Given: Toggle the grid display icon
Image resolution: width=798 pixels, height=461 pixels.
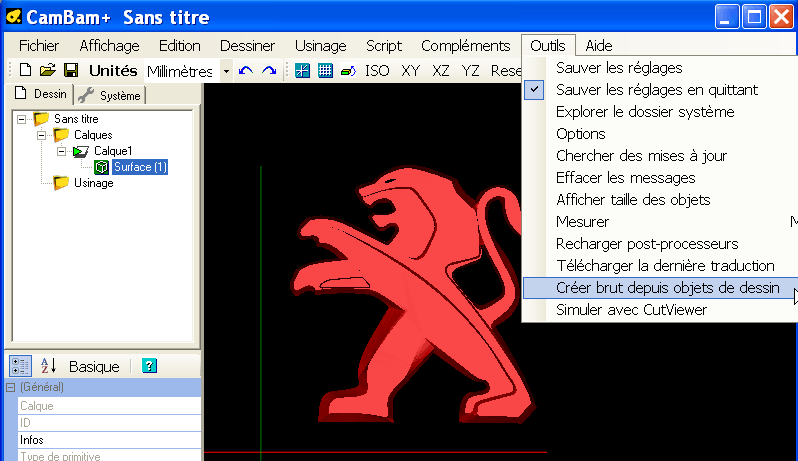Looking at the screenshot, I should click(325, 71).
